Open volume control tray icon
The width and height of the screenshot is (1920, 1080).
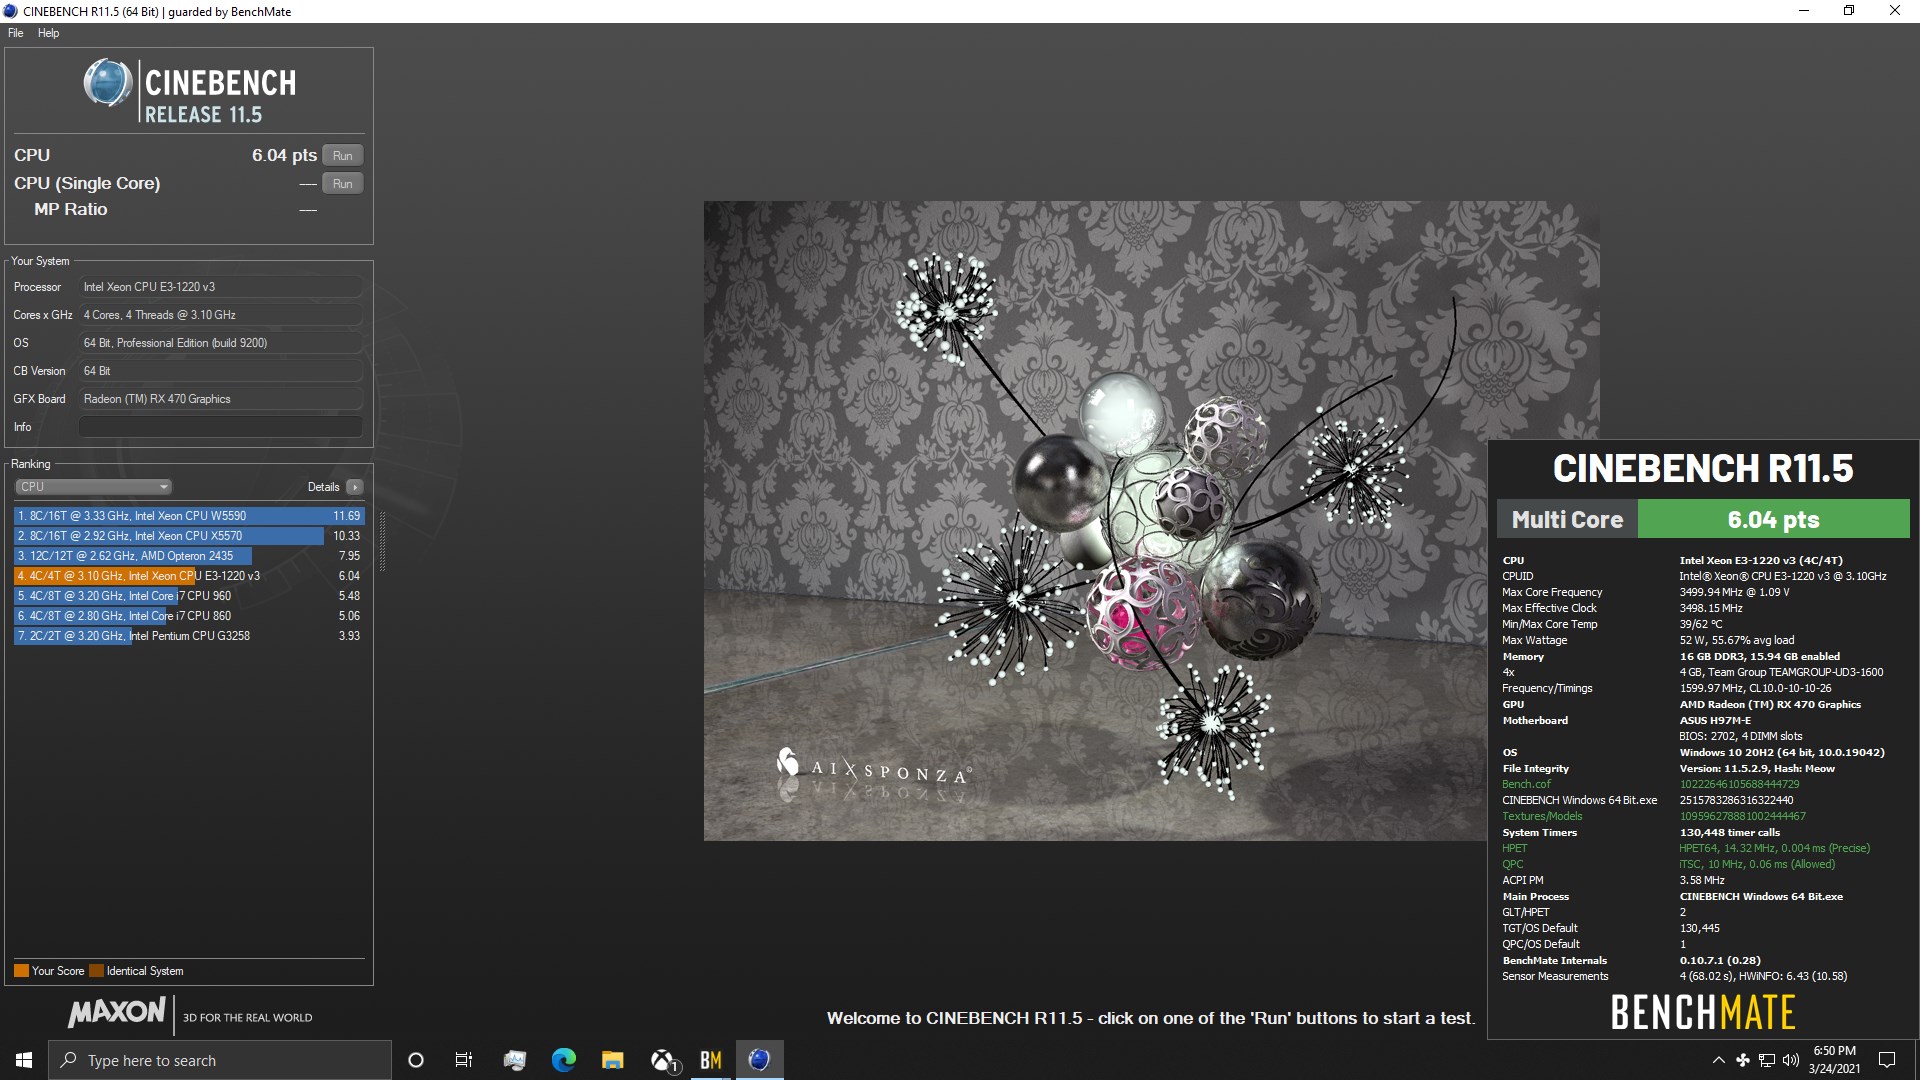pyautogui.click(x=1791, y=1060)
